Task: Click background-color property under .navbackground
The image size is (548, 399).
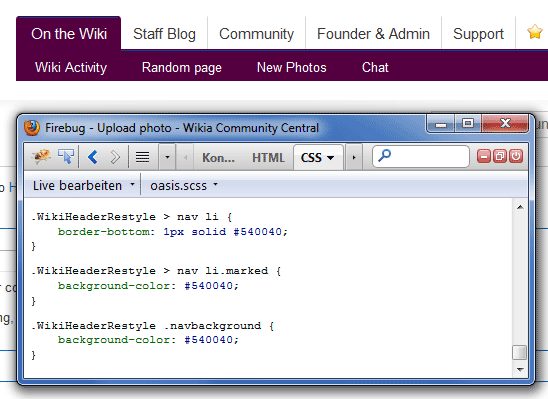Action: (114, 340)
